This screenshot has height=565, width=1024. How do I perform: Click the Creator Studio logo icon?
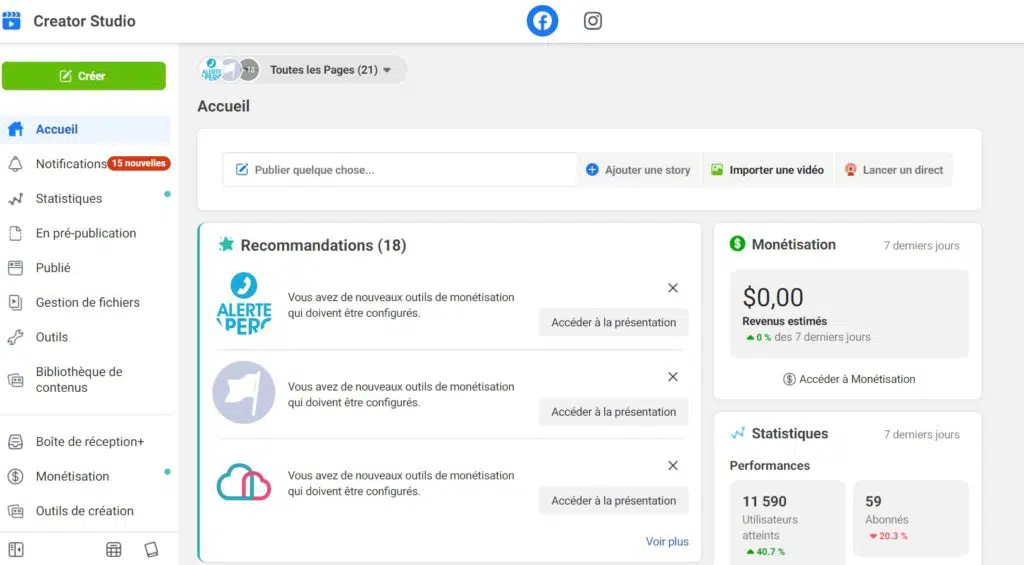point(13,21)
